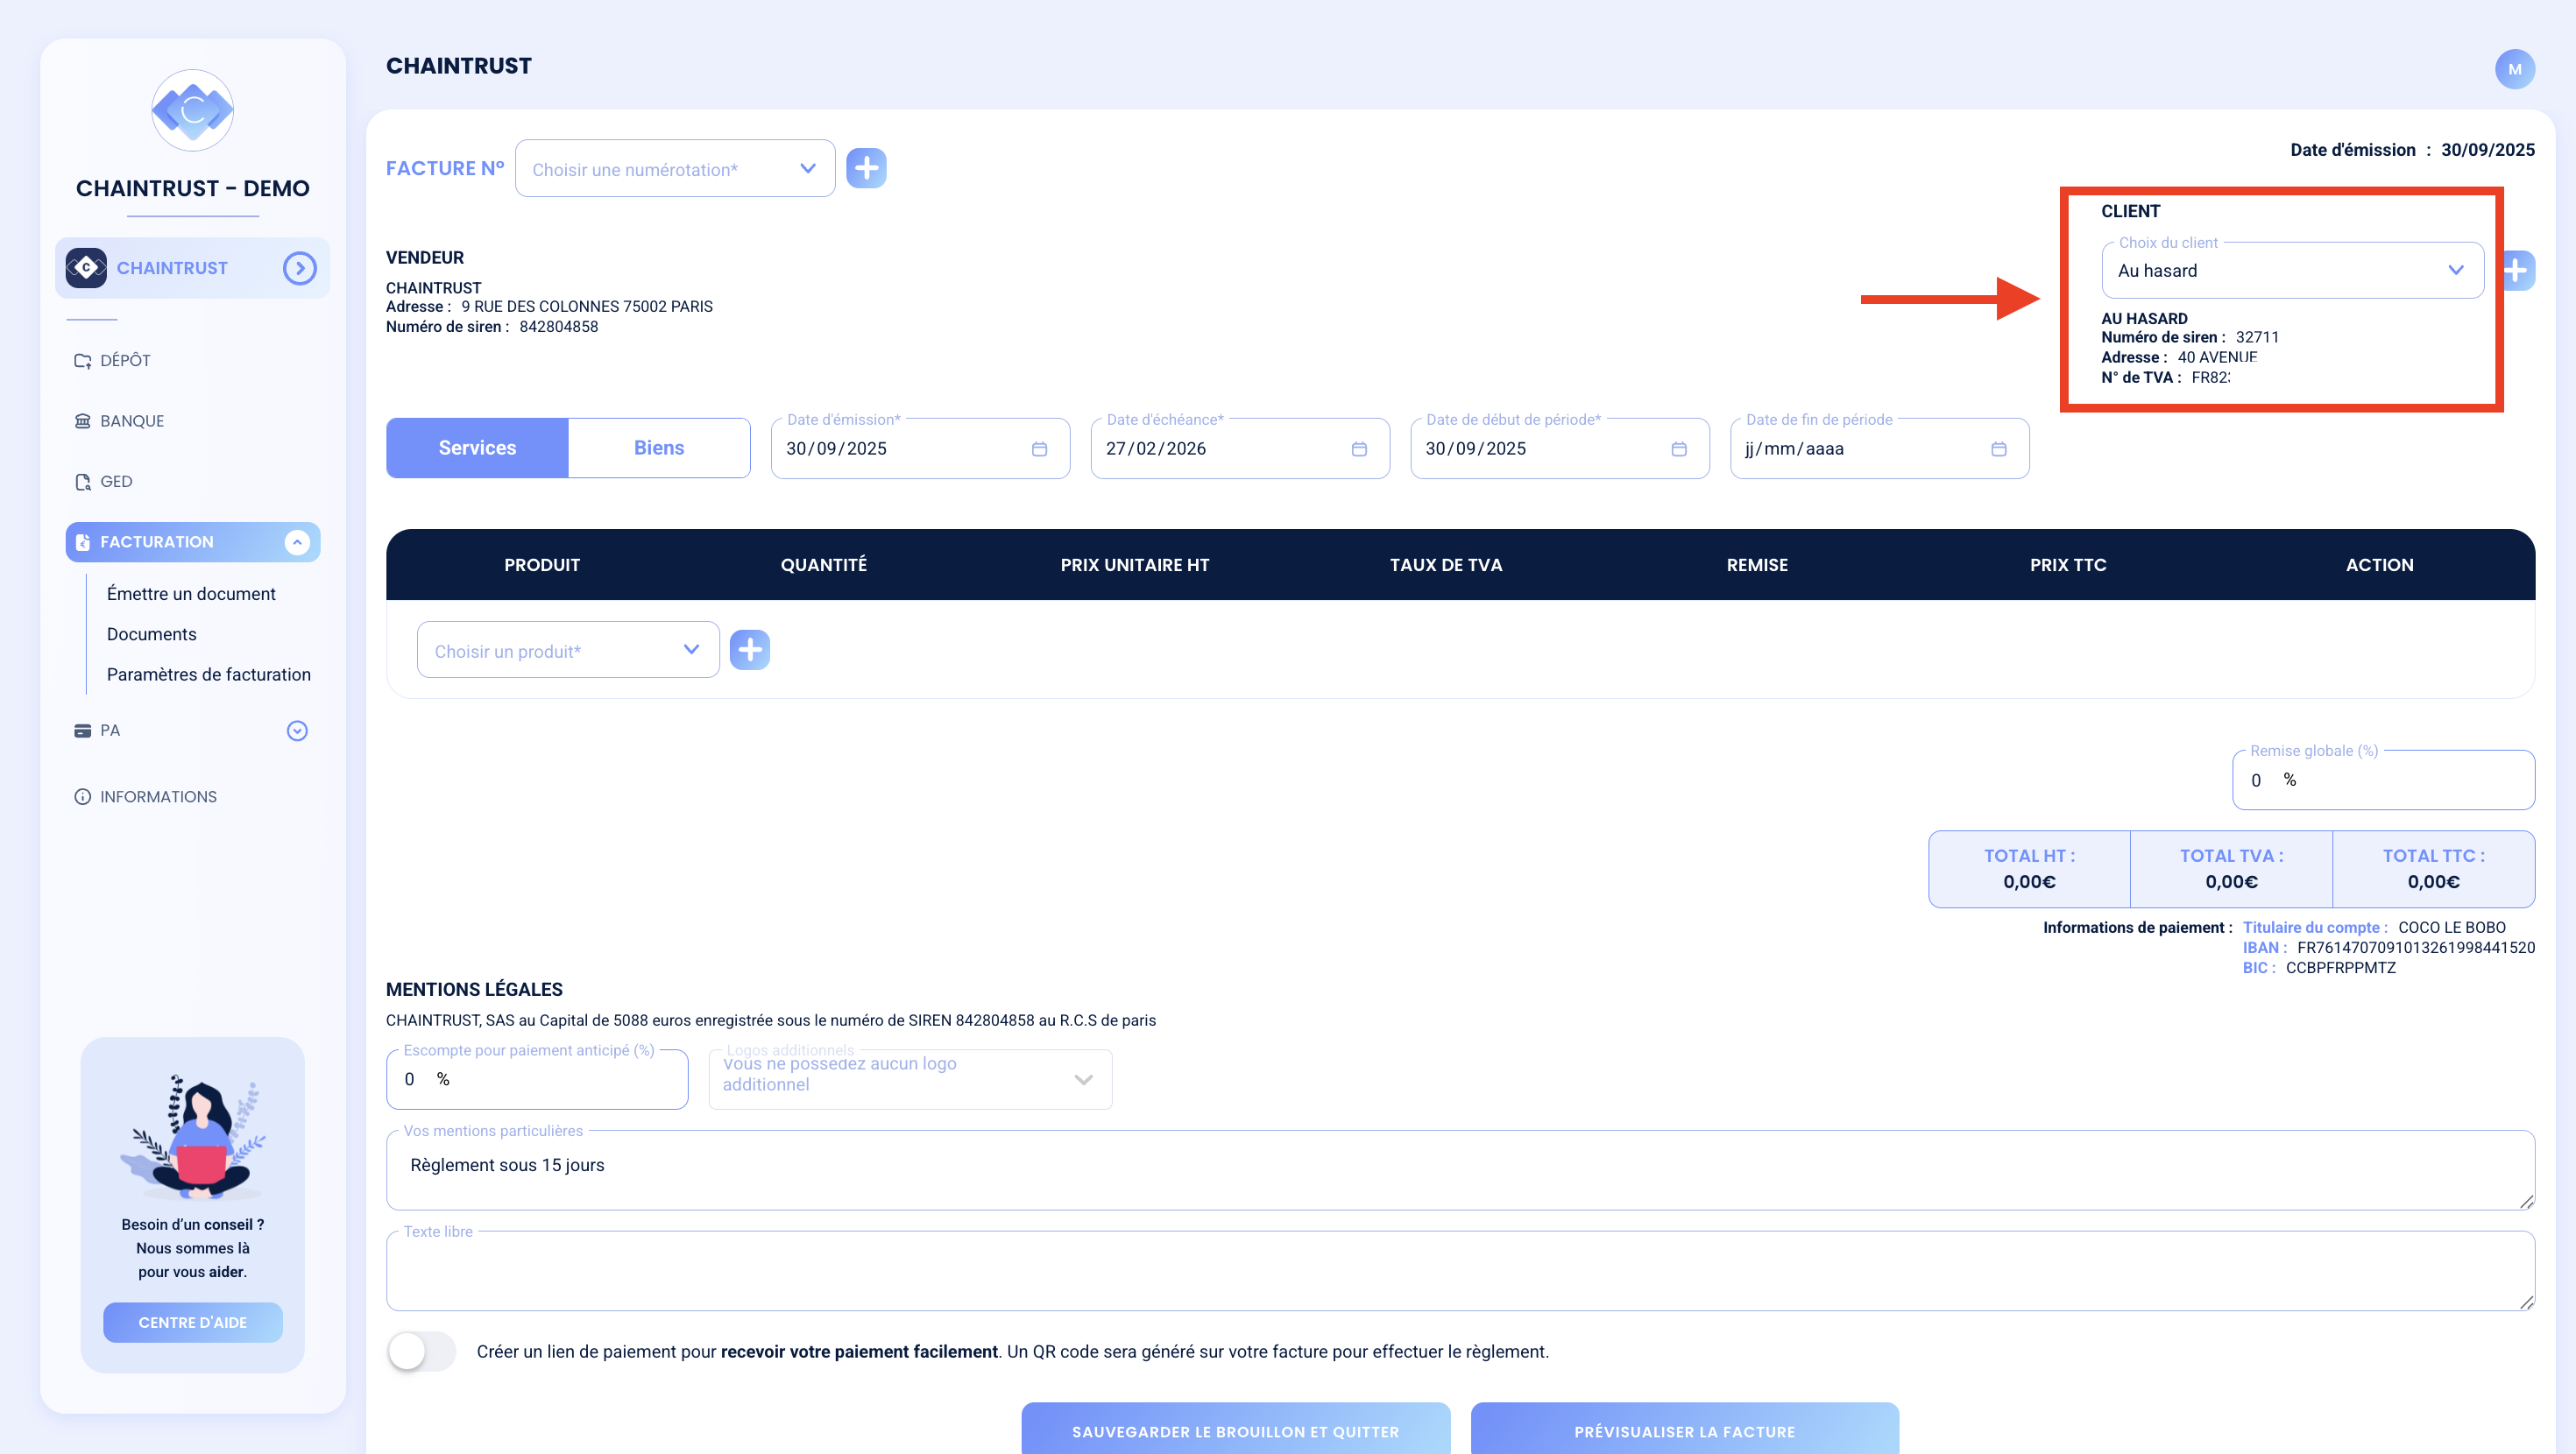Viewport: 2576px width, 1454px height.
Task: Select the Biens tab
Action: pyautogui.click(x=659, y=448)
